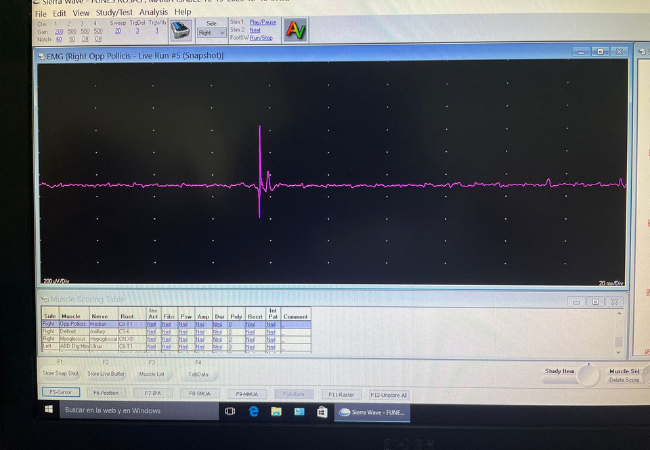This screenshot has height=450, width=650.
Task: Click the Muscle column header
Action: (71, 316)
